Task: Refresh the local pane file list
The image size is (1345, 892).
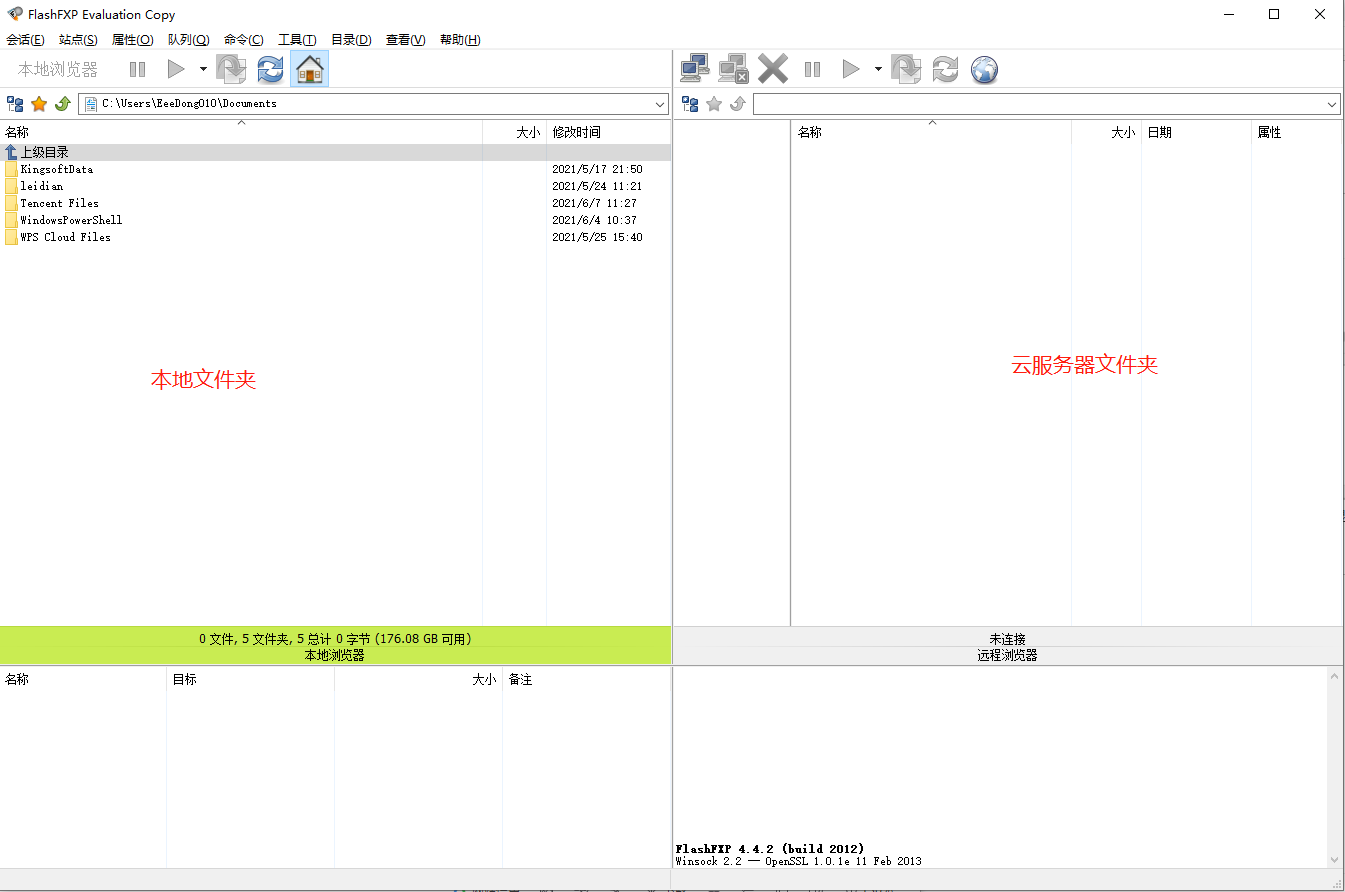Action: click(x=270, y=69)
